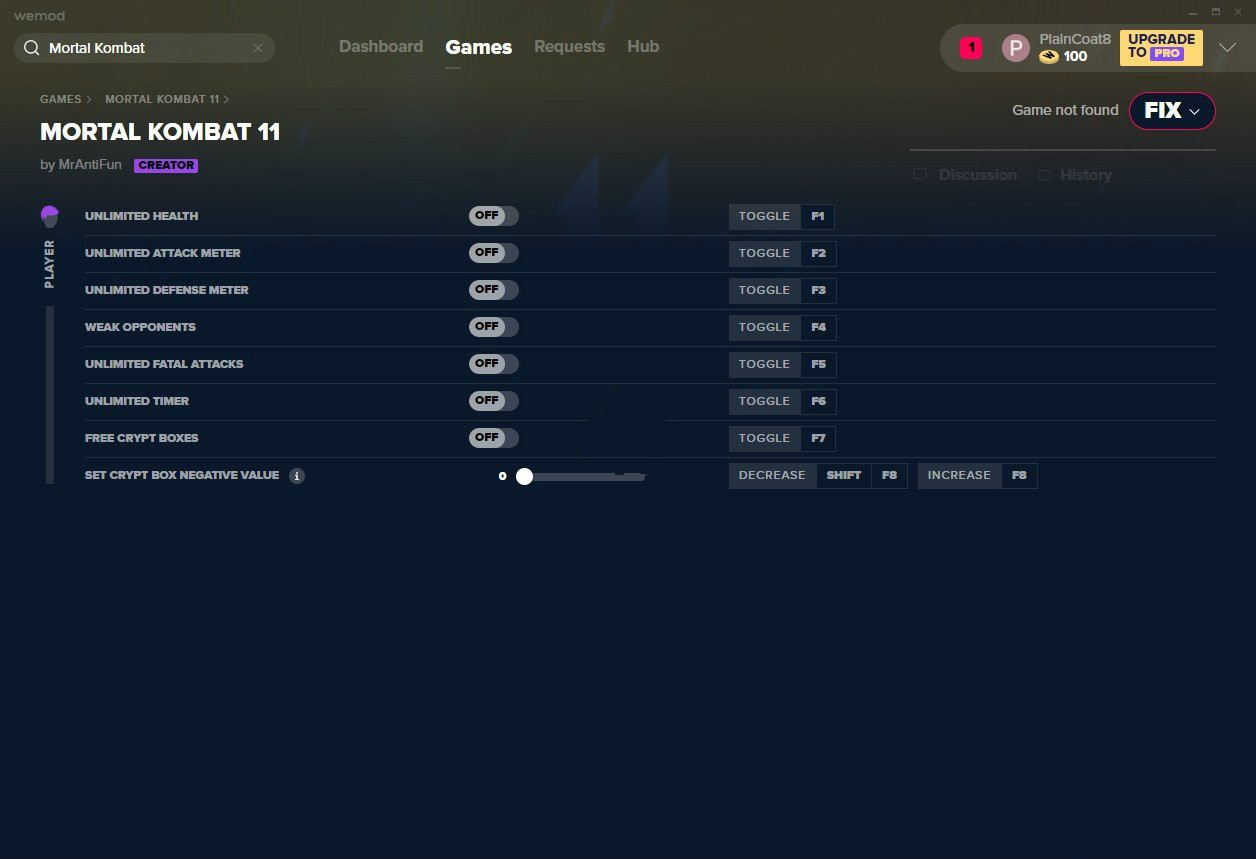Click the PlainCoat8 profile avatar
The width and height of the screenshot is (1256, 859).
pos(1015,48)
